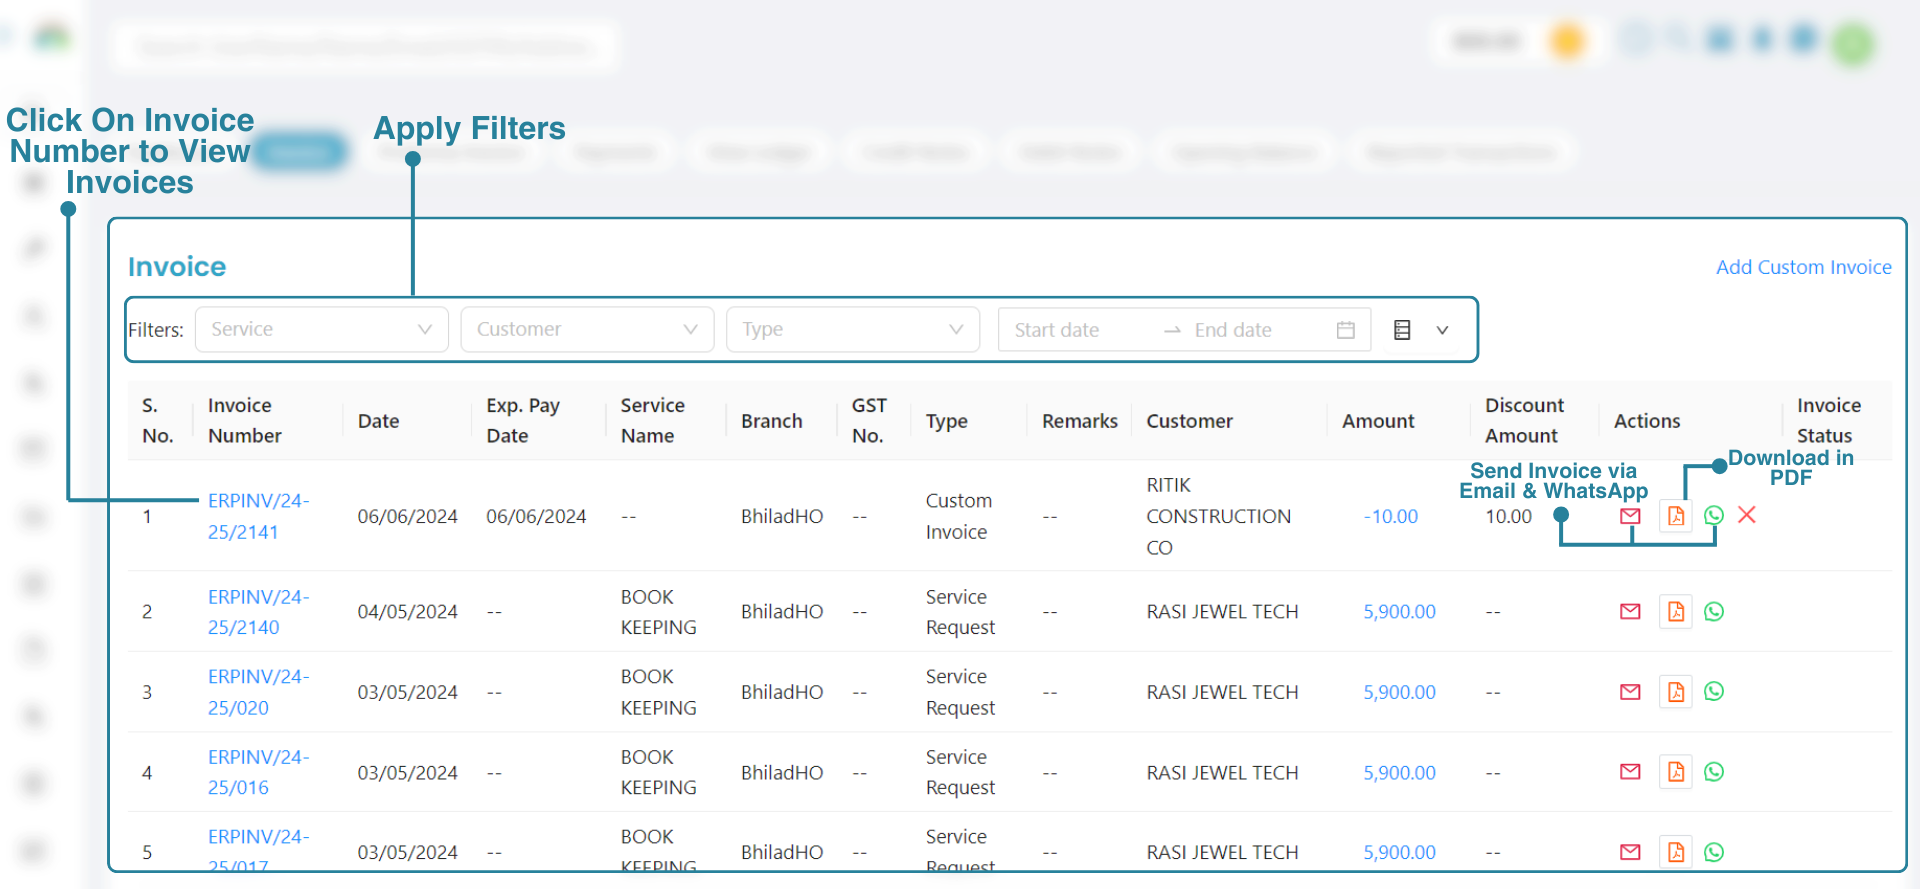Click amount 5,900.00 for invoice 016
The height and width of the screenshot is (889, 1920).
click(x=1399, y=772)
